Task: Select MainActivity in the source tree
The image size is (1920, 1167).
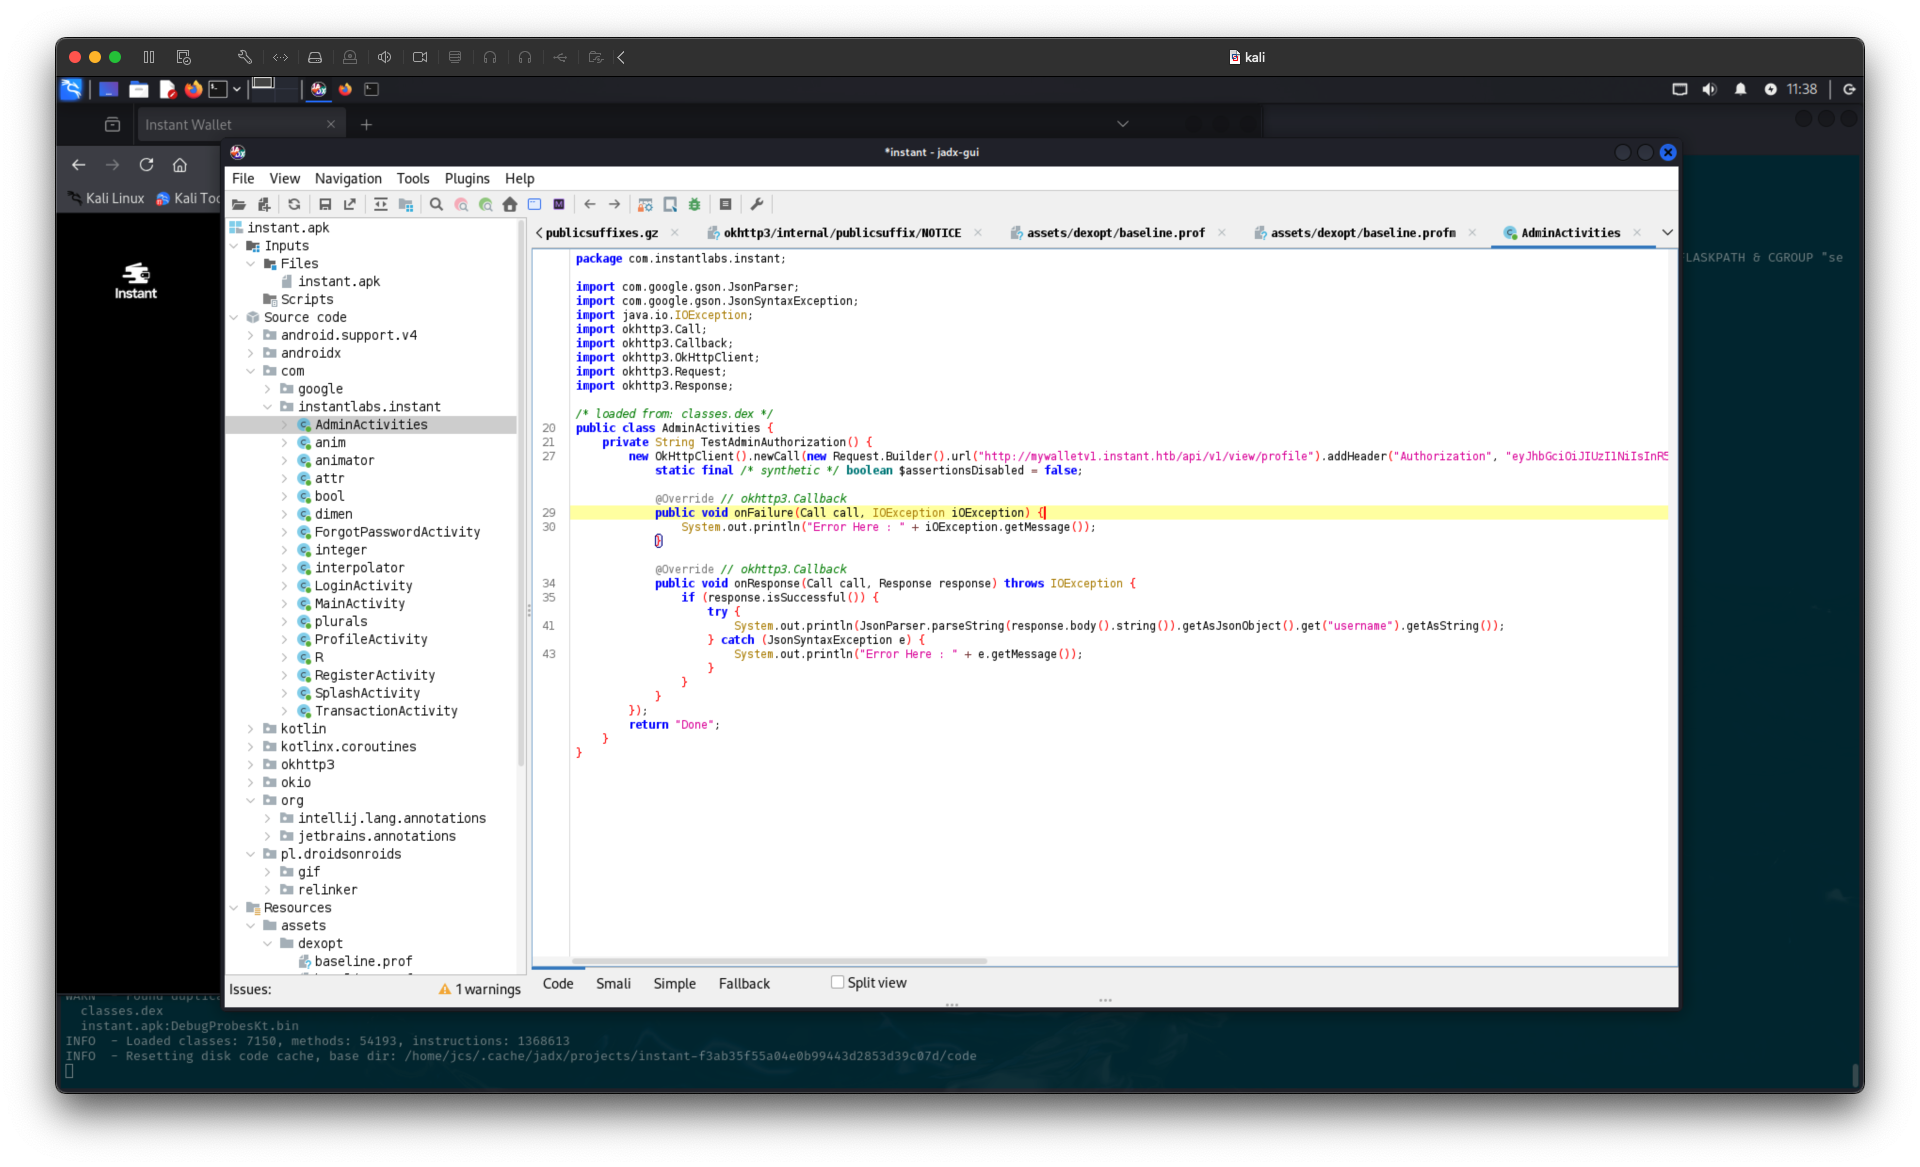Action: [x=360, y=604]
